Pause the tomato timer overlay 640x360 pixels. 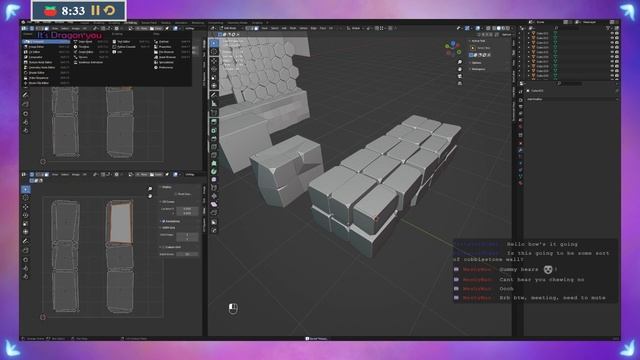pos(96,10)
